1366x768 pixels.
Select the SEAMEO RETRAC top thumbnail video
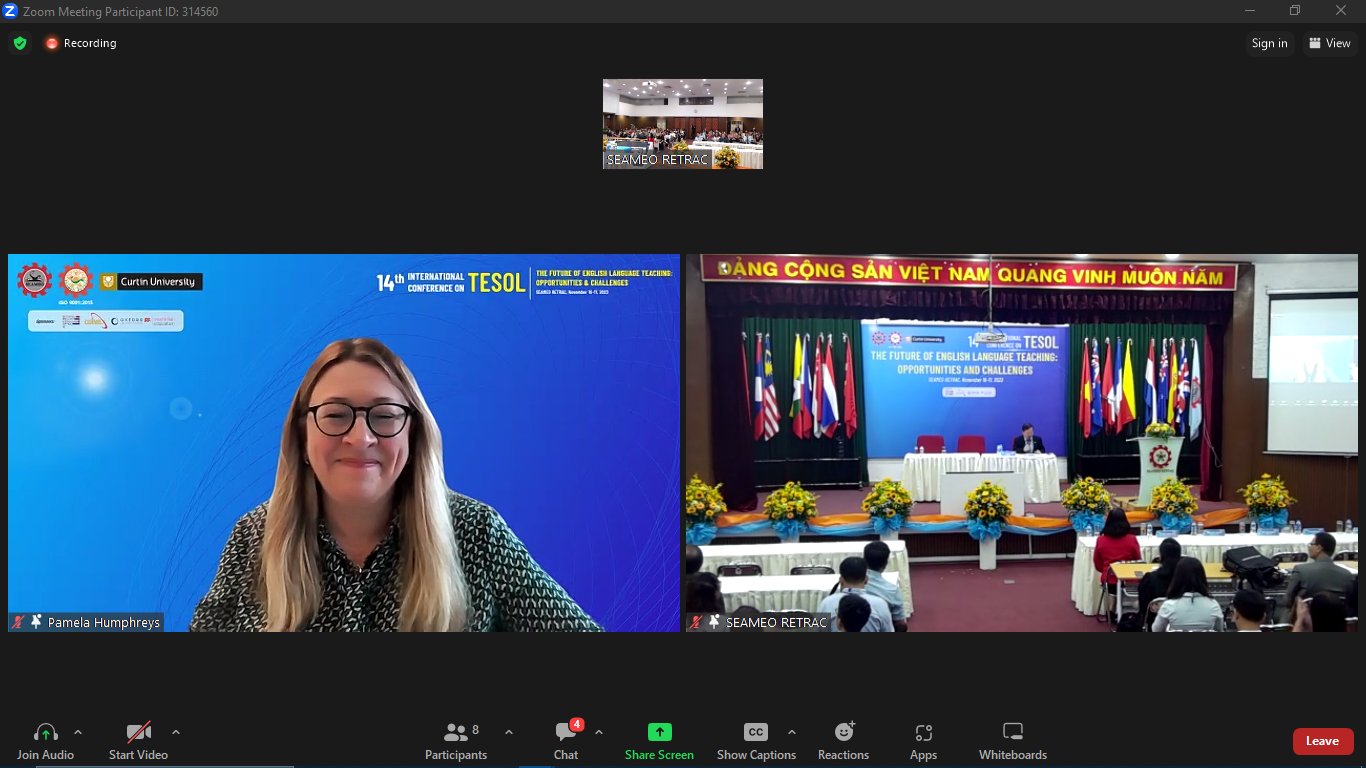[x=683, y=124]
